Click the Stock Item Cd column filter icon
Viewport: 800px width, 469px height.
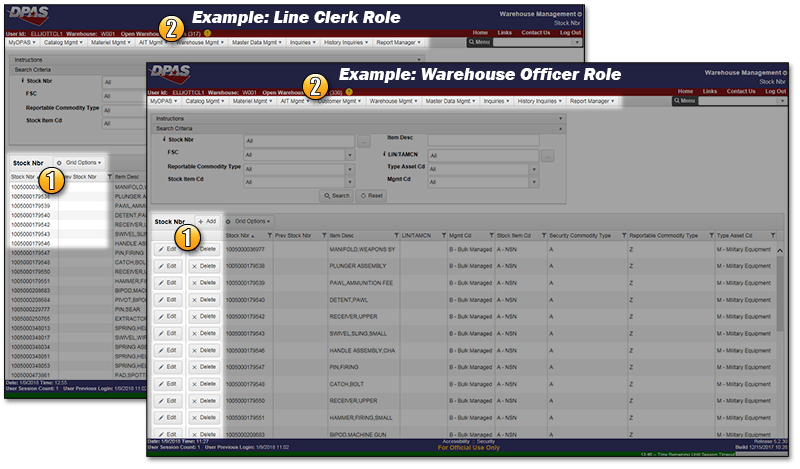[544, 236]
